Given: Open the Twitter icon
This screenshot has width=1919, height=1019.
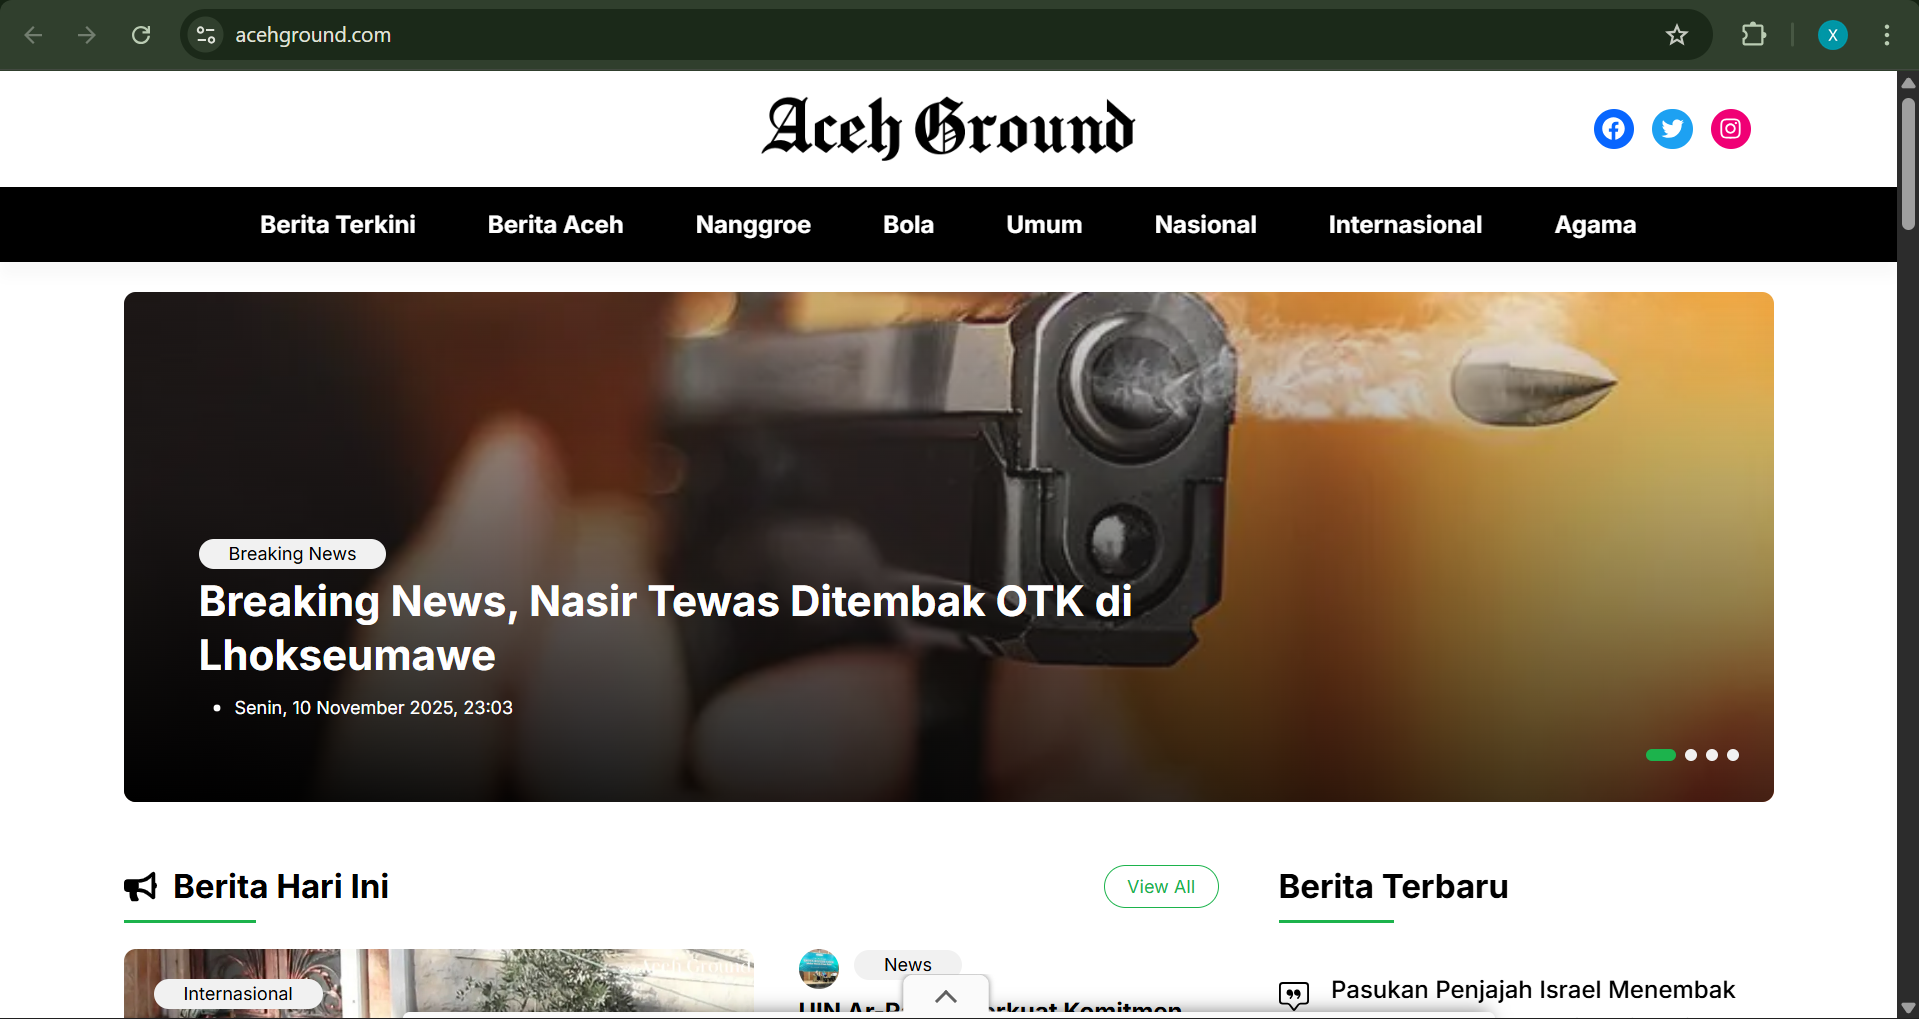Looking at the screenshot, I should click(1671, 128).
